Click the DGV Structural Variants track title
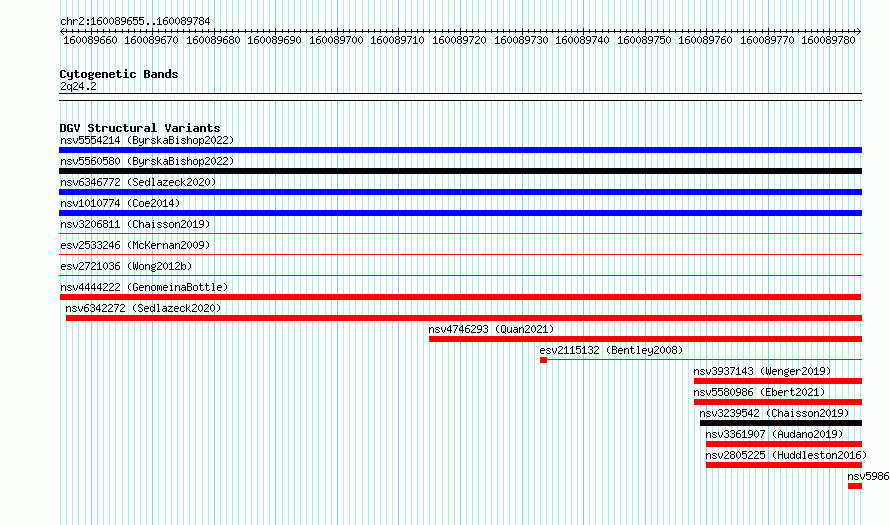 click(140, 128)
